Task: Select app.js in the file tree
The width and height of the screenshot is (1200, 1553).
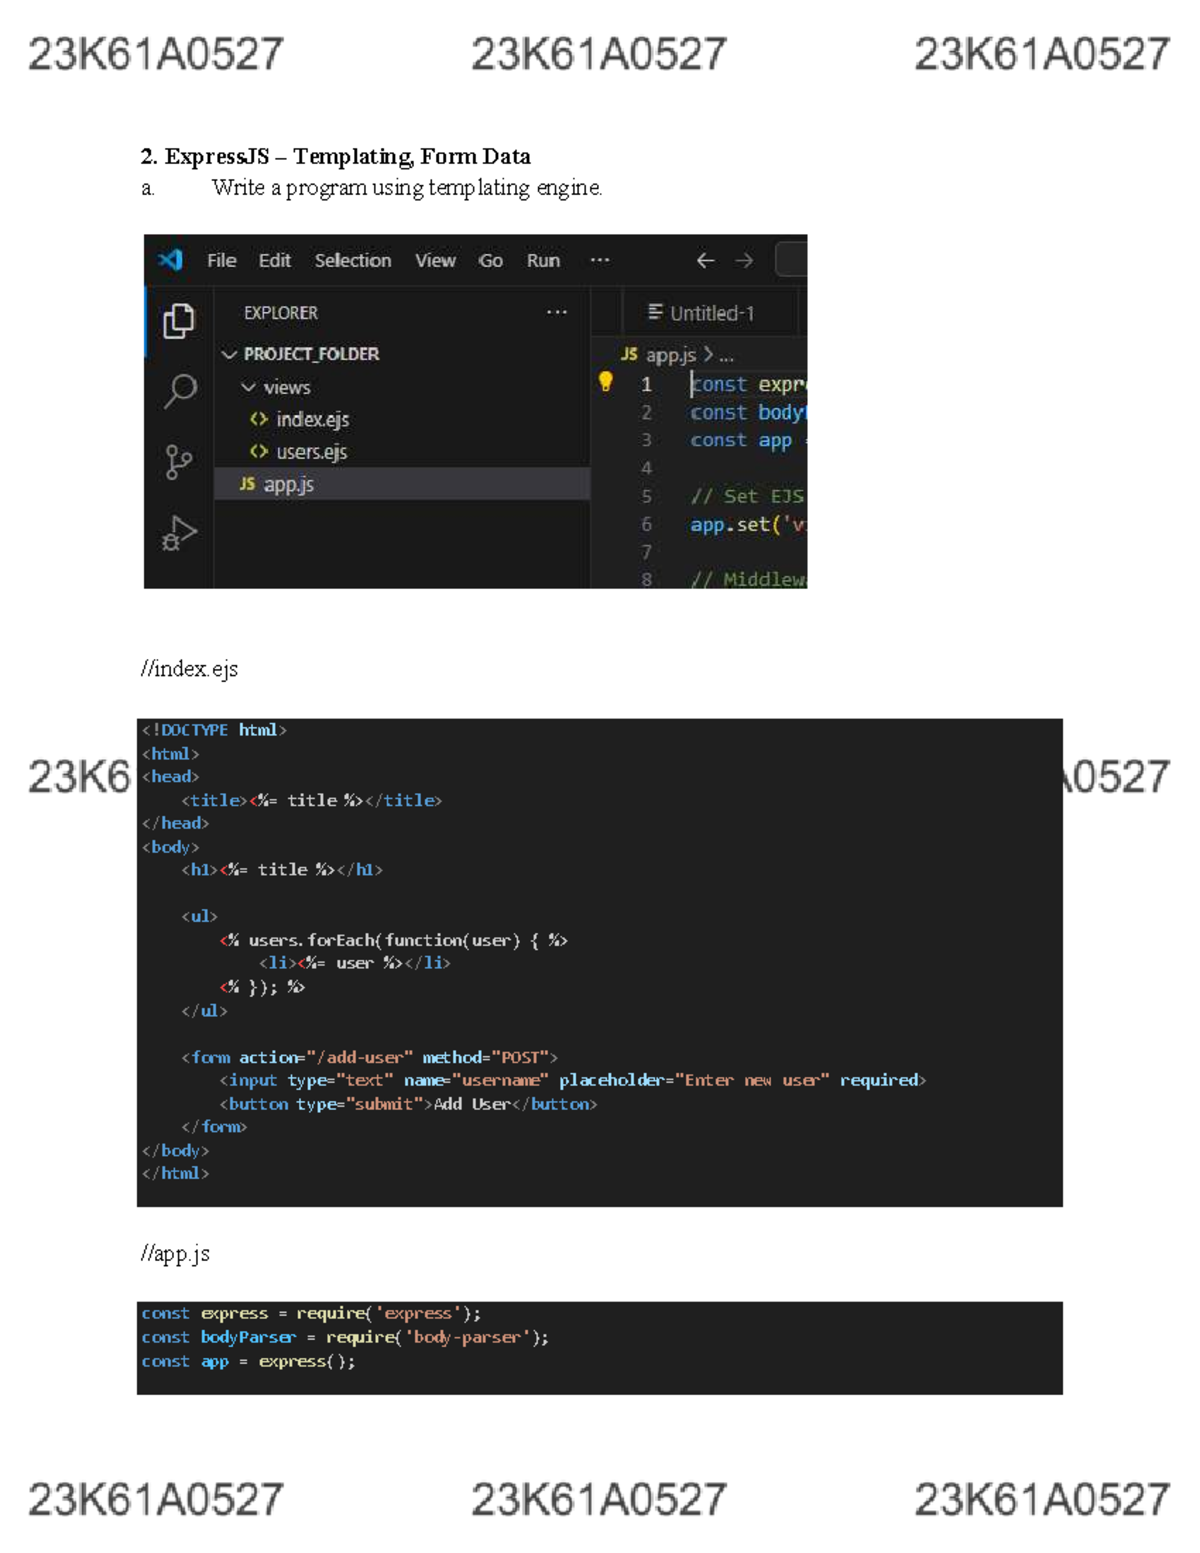Action: [x=402, y=484]
